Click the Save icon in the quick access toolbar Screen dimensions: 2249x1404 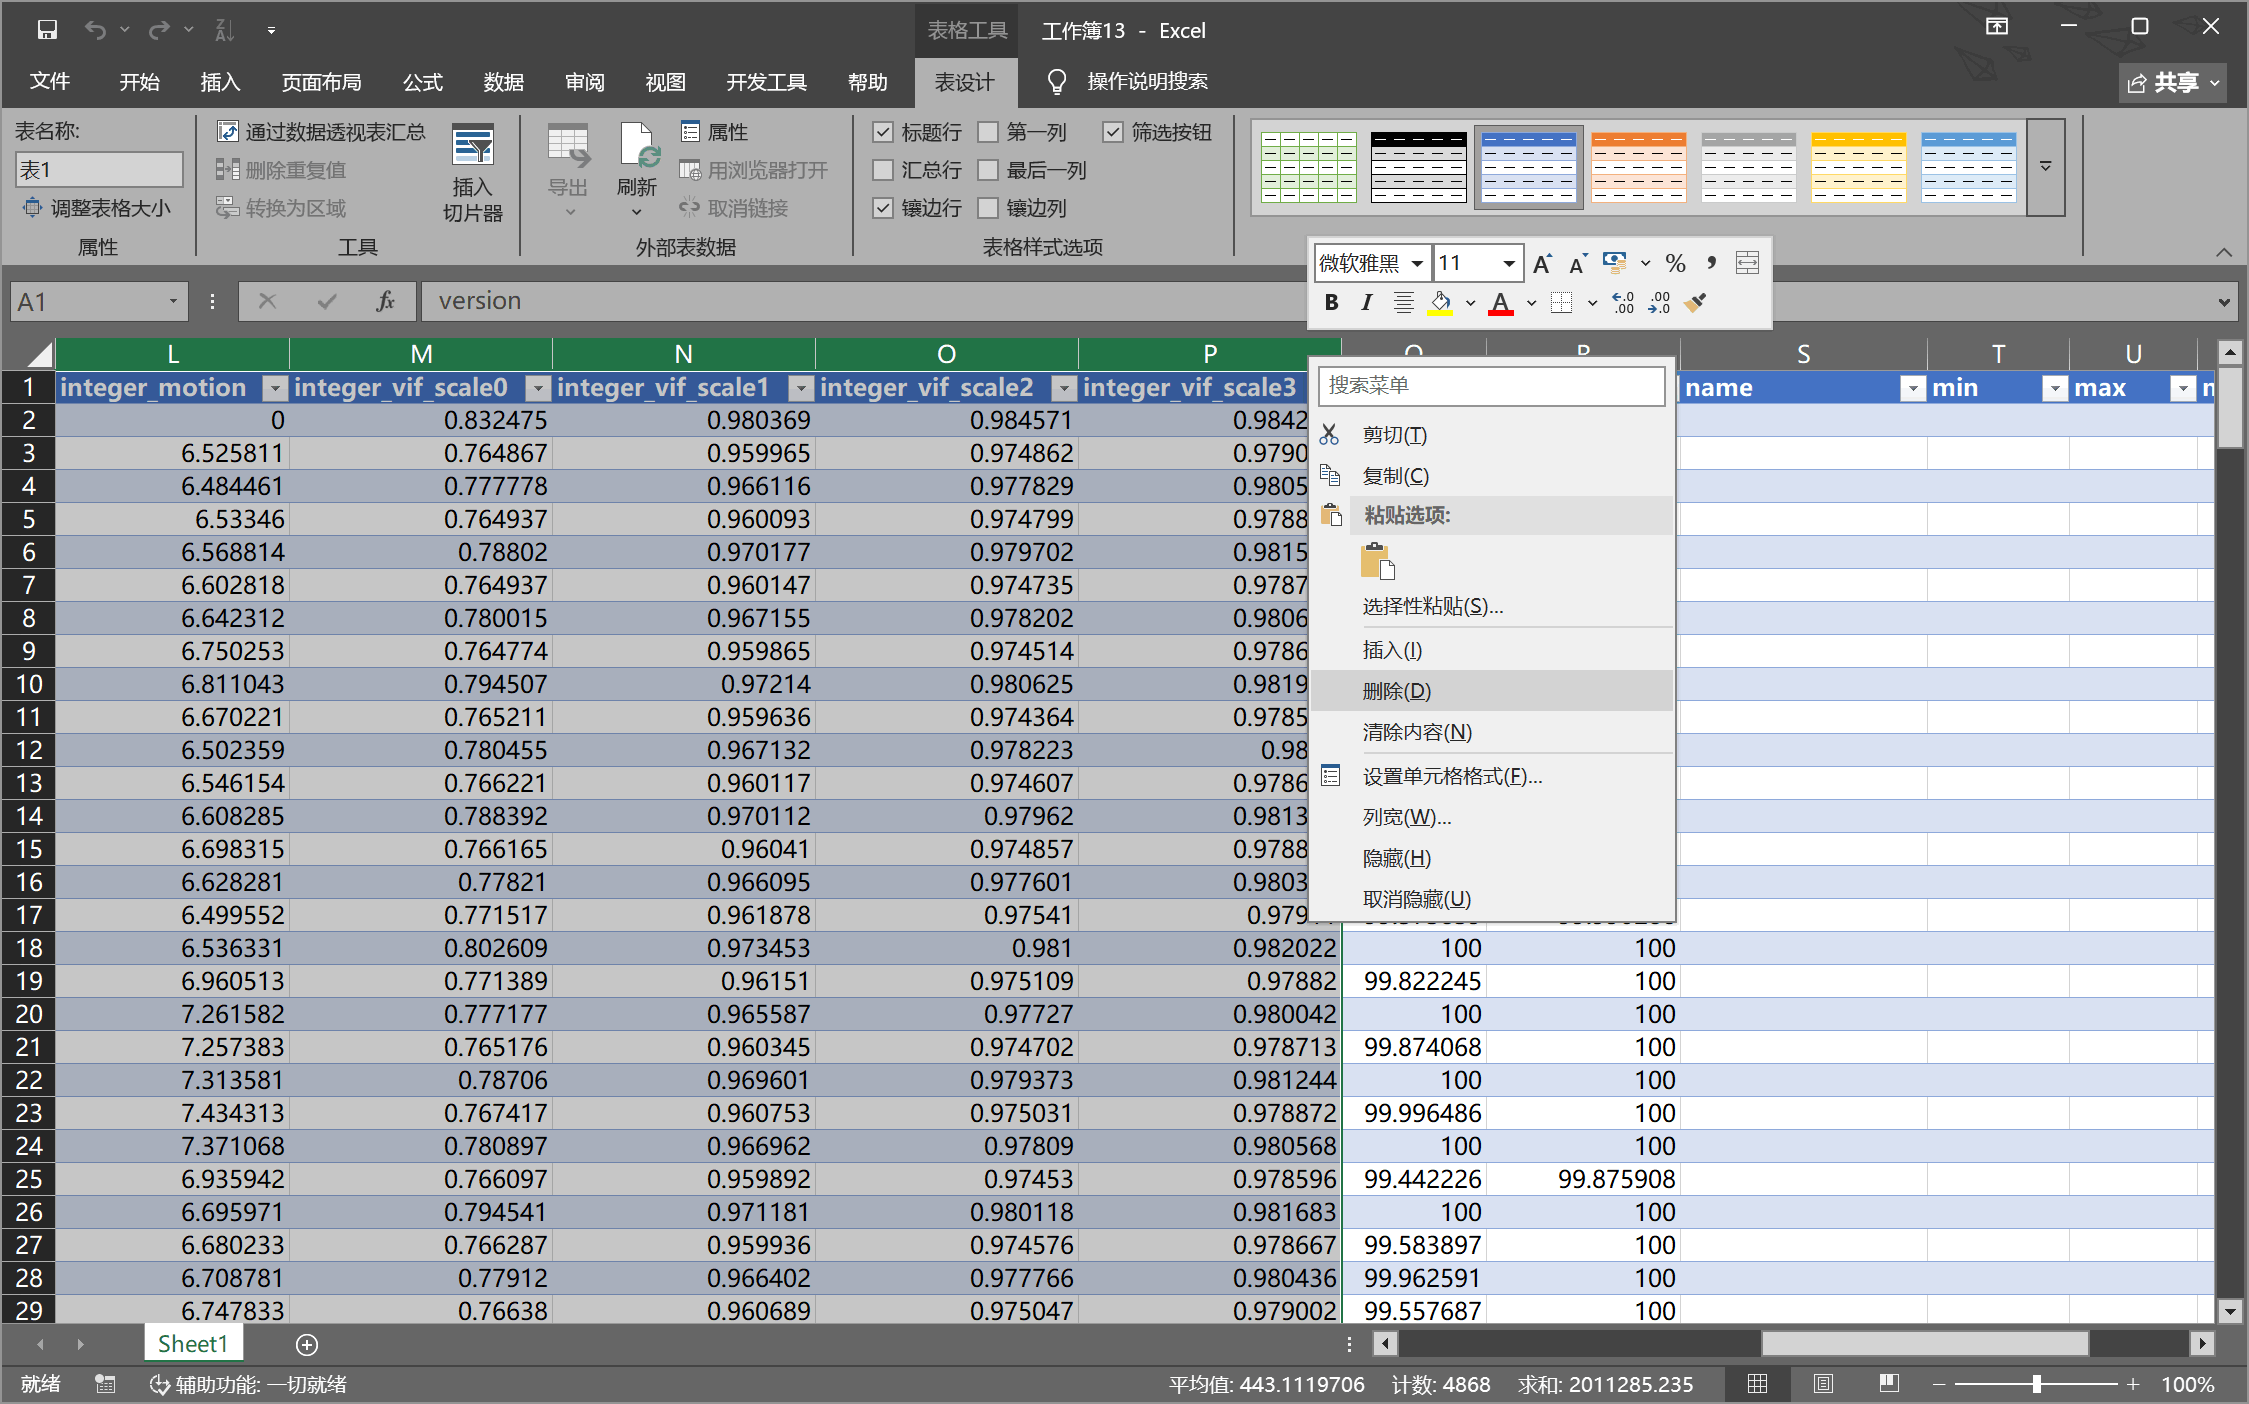pos(47,30)
